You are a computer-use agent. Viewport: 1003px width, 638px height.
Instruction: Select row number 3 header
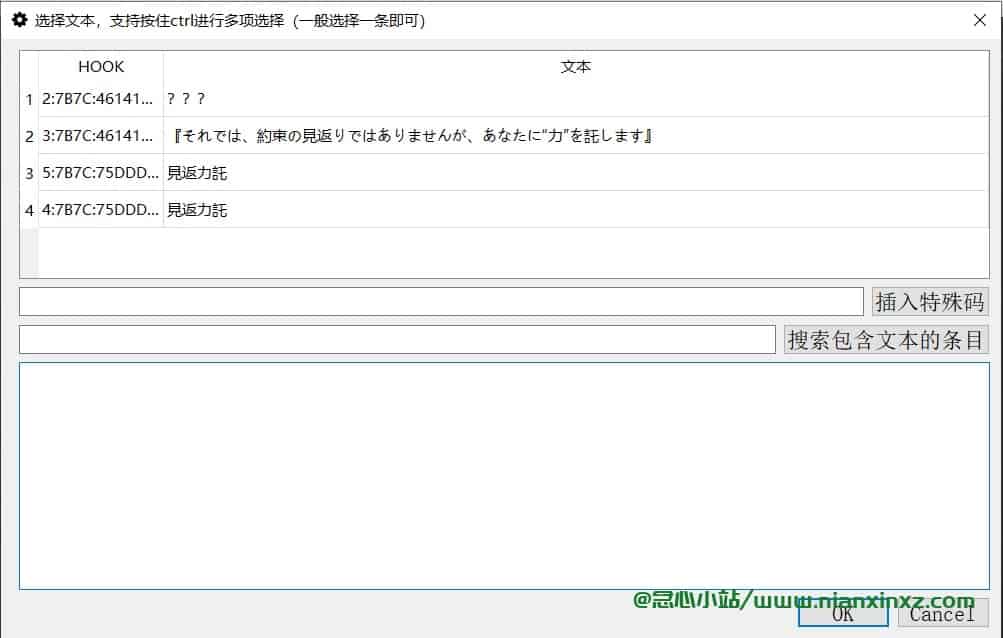pos(29,173)
